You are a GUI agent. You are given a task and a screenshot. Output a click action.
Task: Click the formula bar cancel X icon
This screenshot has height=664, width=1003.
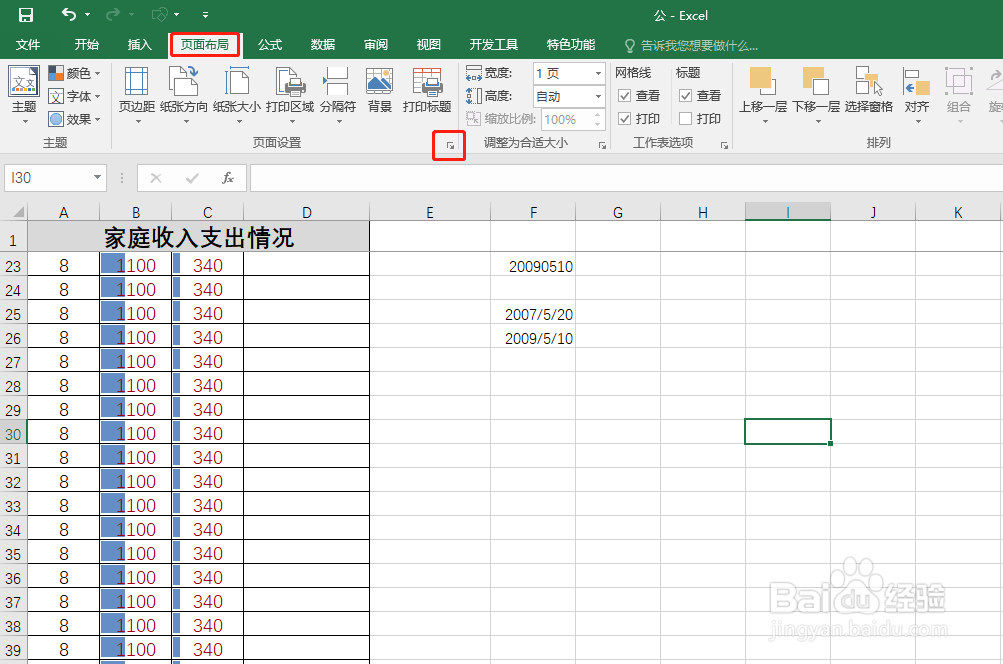(x=155, y=178)
